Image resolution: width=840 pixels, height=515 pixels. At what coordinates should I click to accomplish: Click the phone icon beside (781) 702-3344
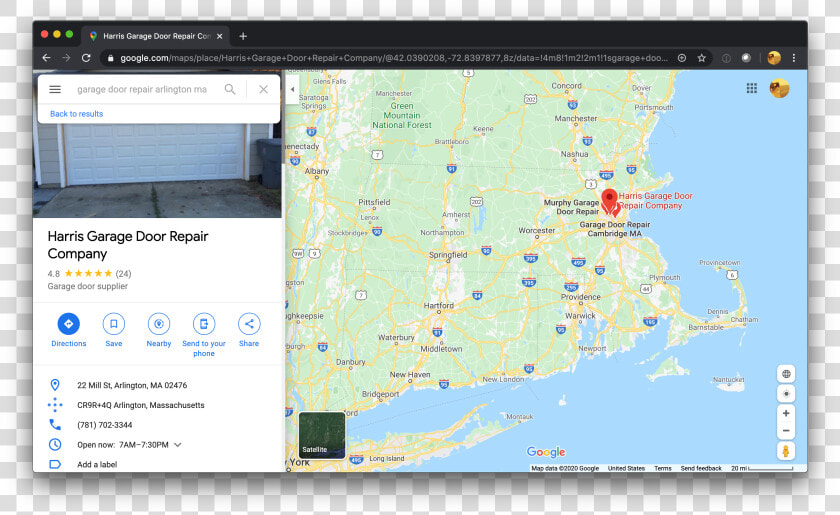point(55,424)
